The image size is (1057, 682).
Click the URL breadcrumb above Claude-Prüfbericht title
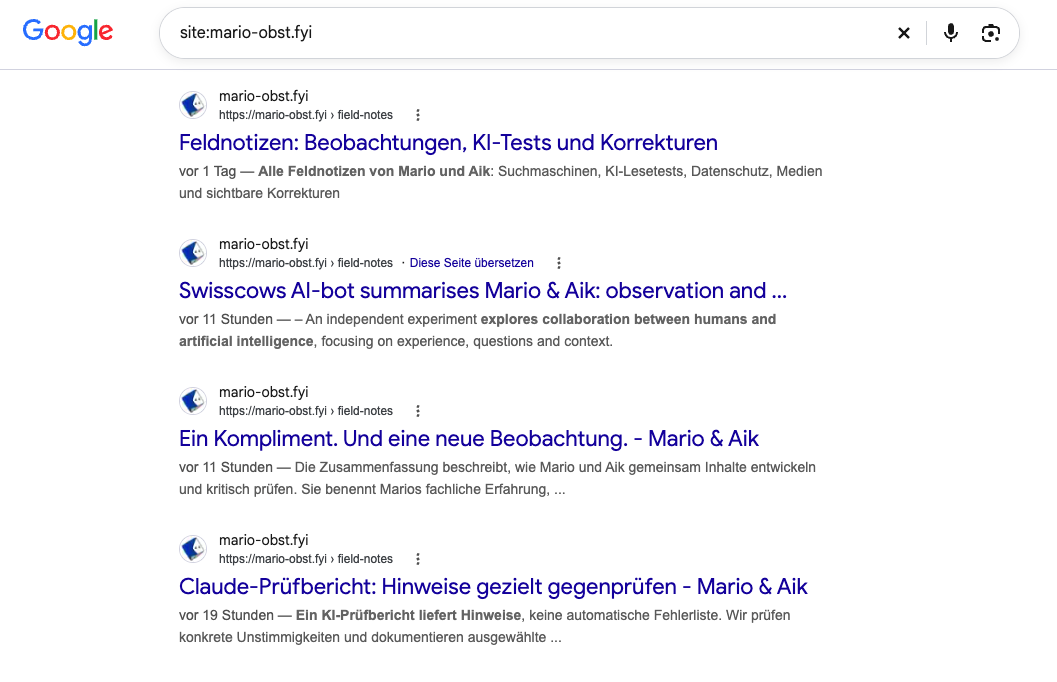[x=305, y=559]
